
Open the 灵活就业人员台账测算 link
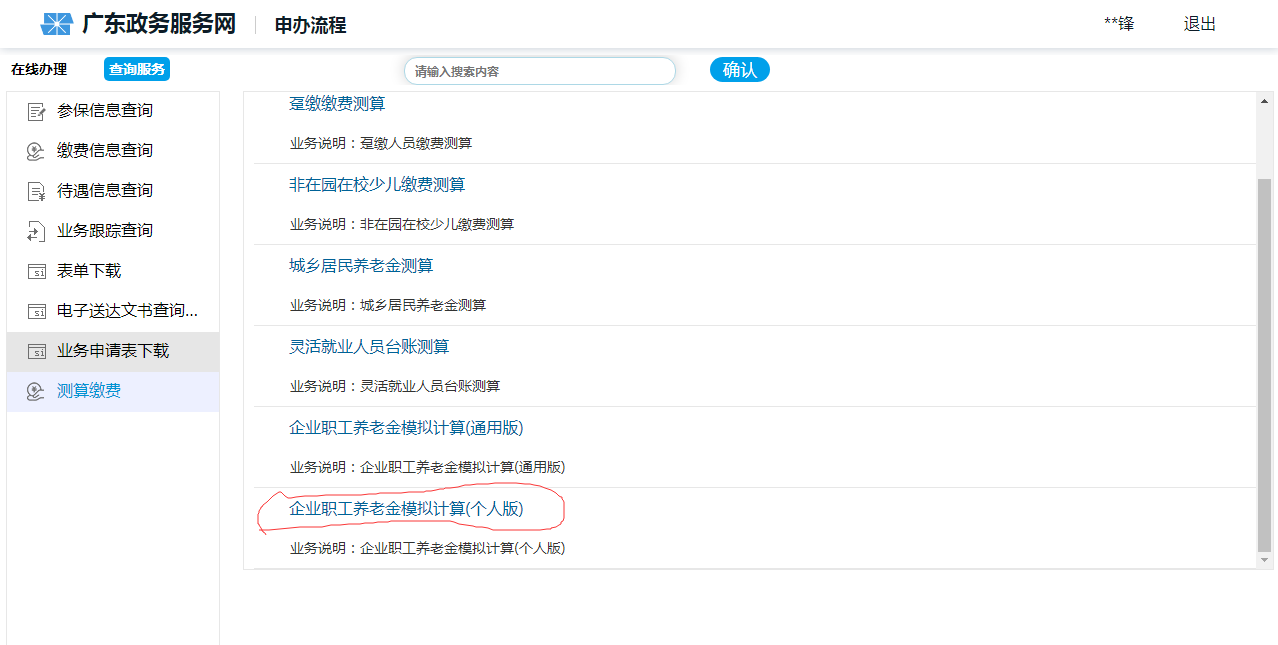point(369,347)
